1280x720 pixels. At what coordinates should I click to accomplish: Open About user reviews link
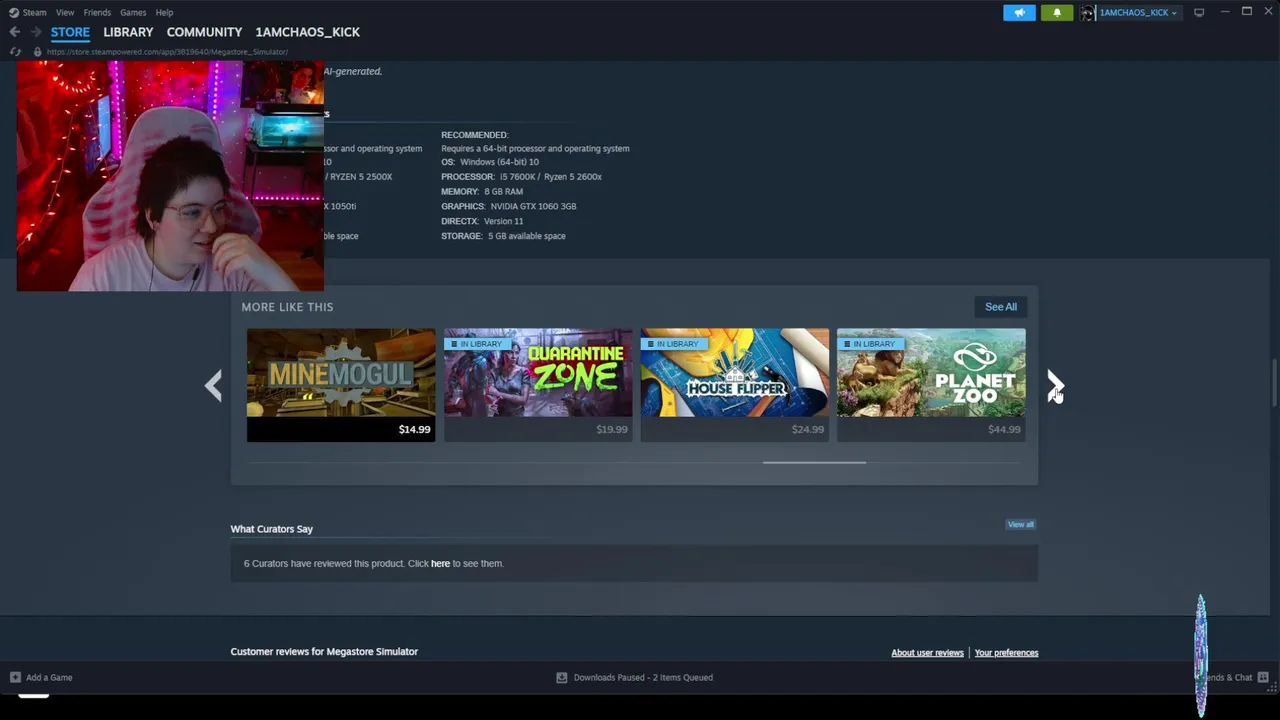(x=927, y=653)
